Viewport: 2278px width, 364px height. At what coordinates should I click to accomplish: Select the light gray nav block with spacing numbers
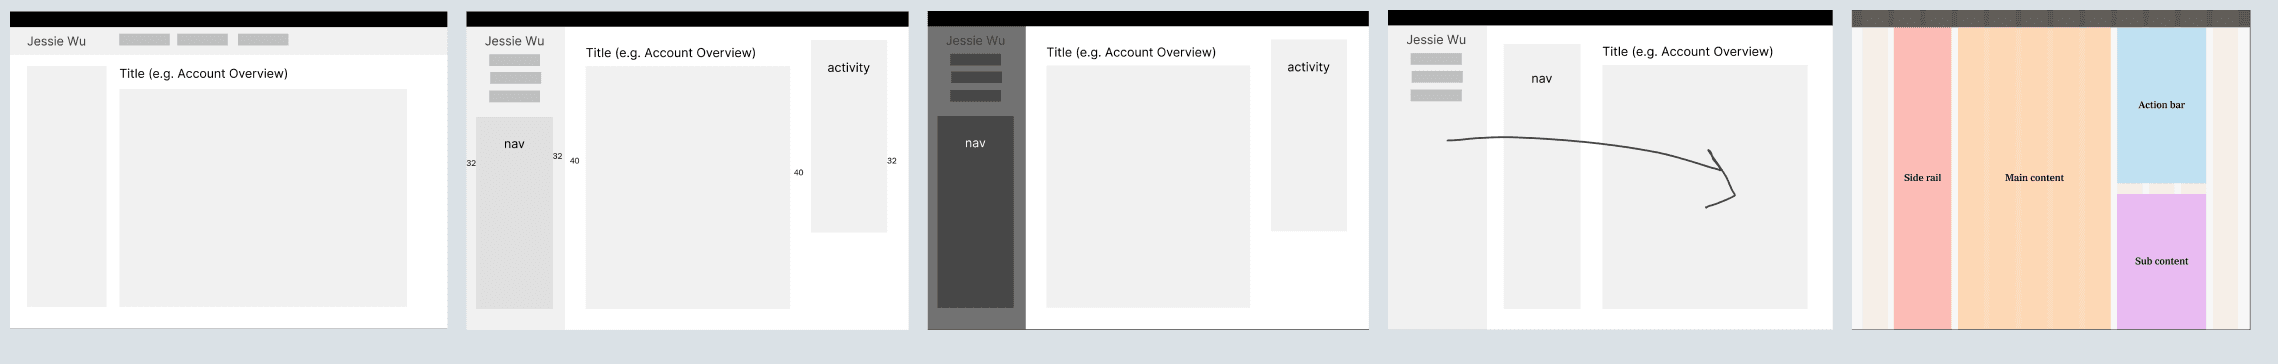click(514, 213)
